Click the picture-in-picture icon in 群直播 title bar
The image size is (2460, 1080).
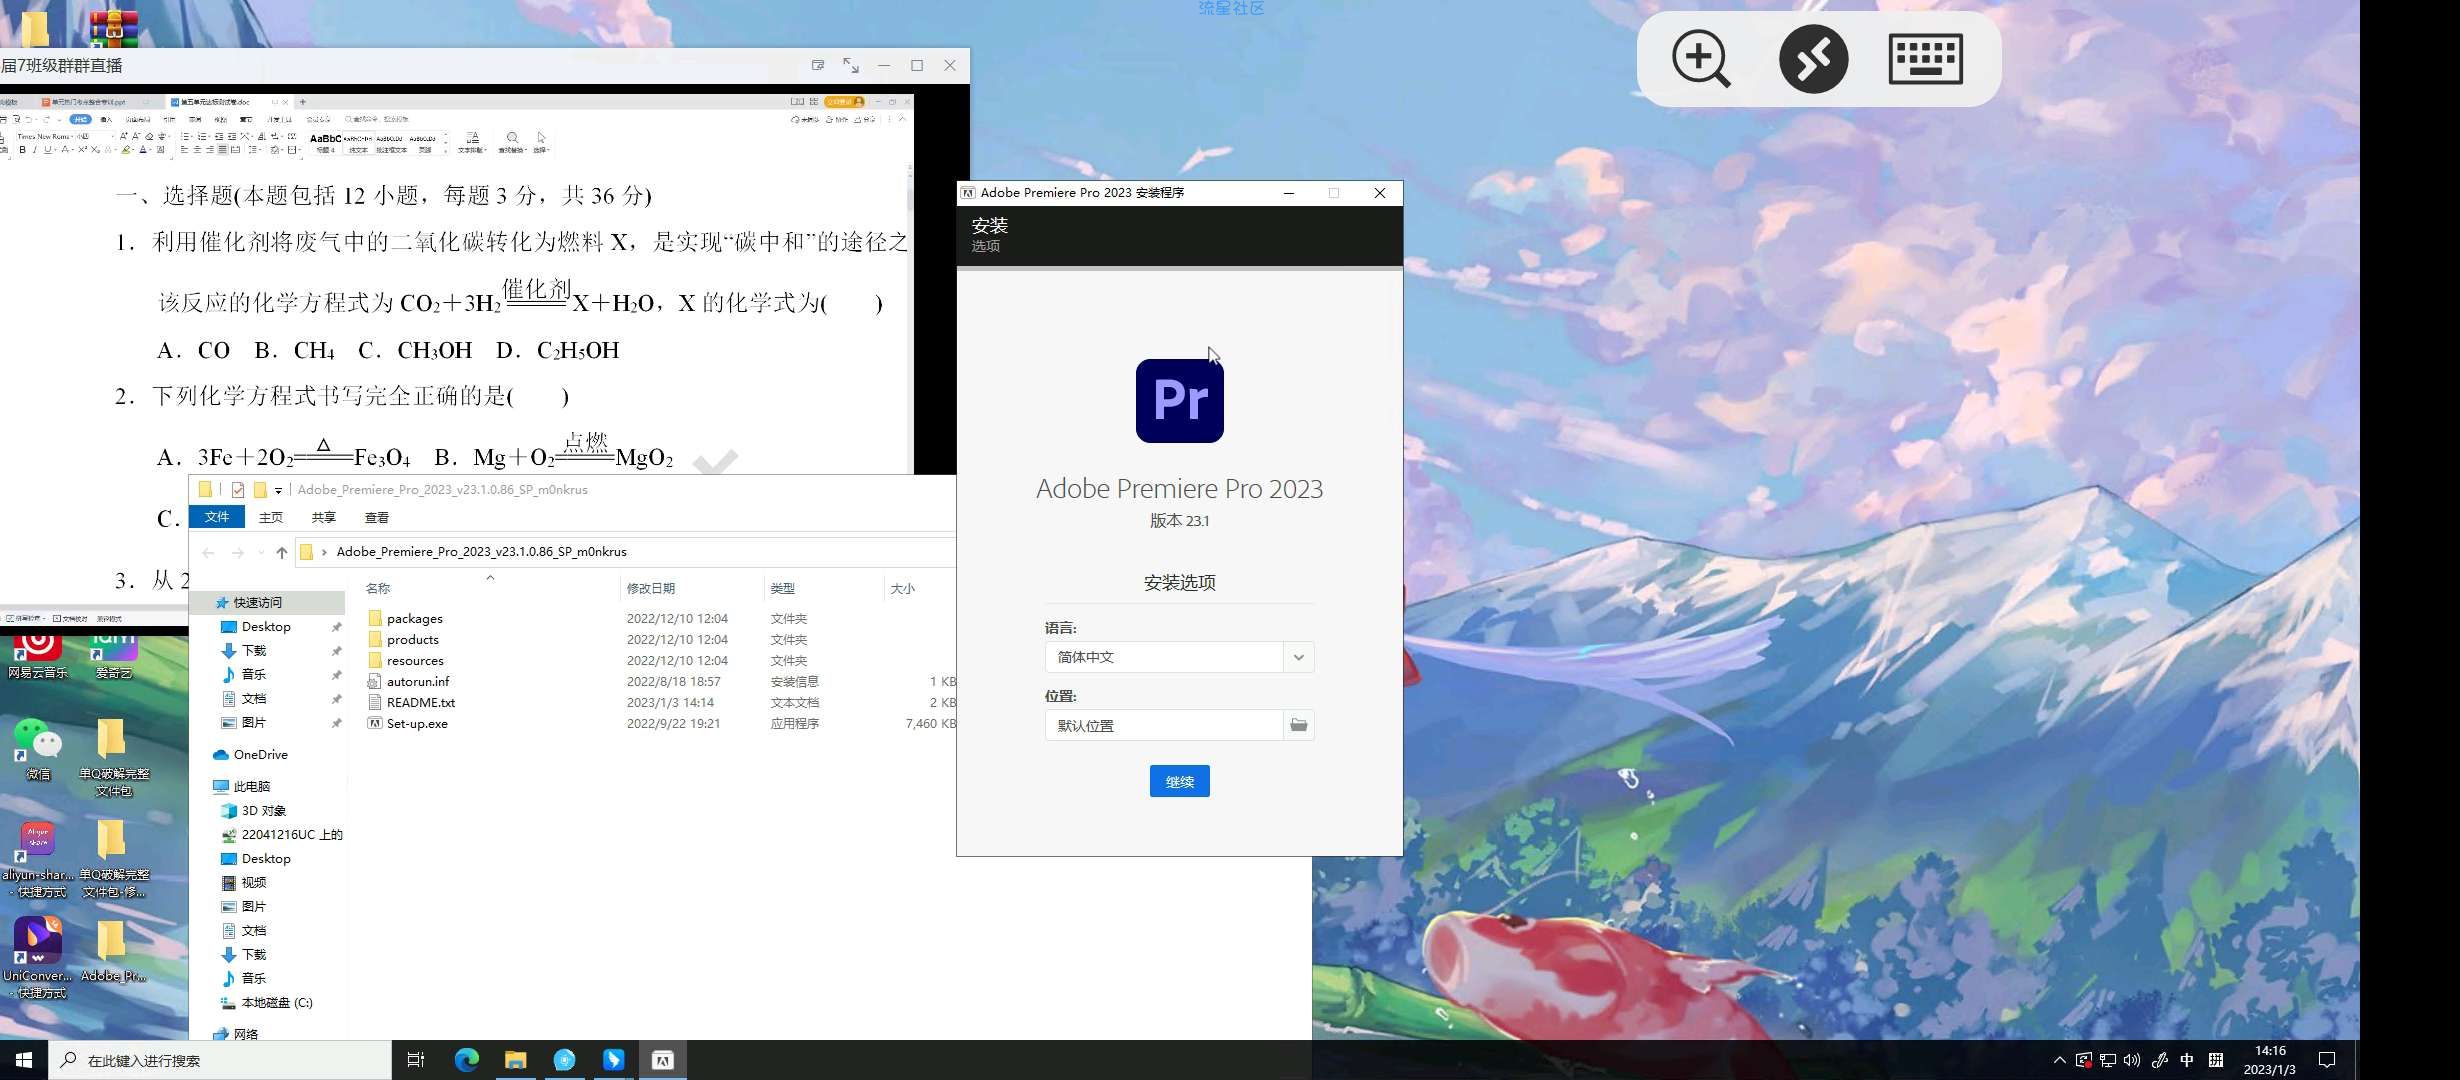click(x=818, y=65)
